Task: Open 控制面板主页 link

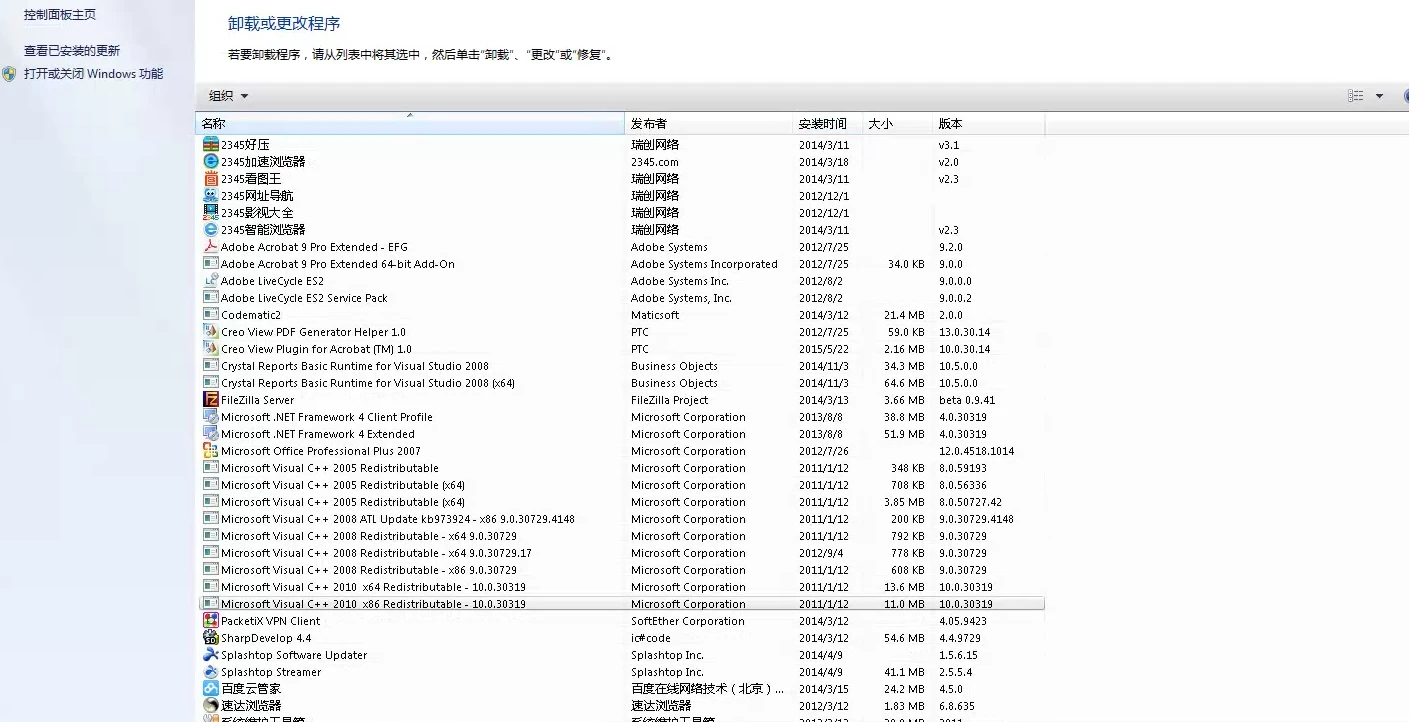Action: 60,15
